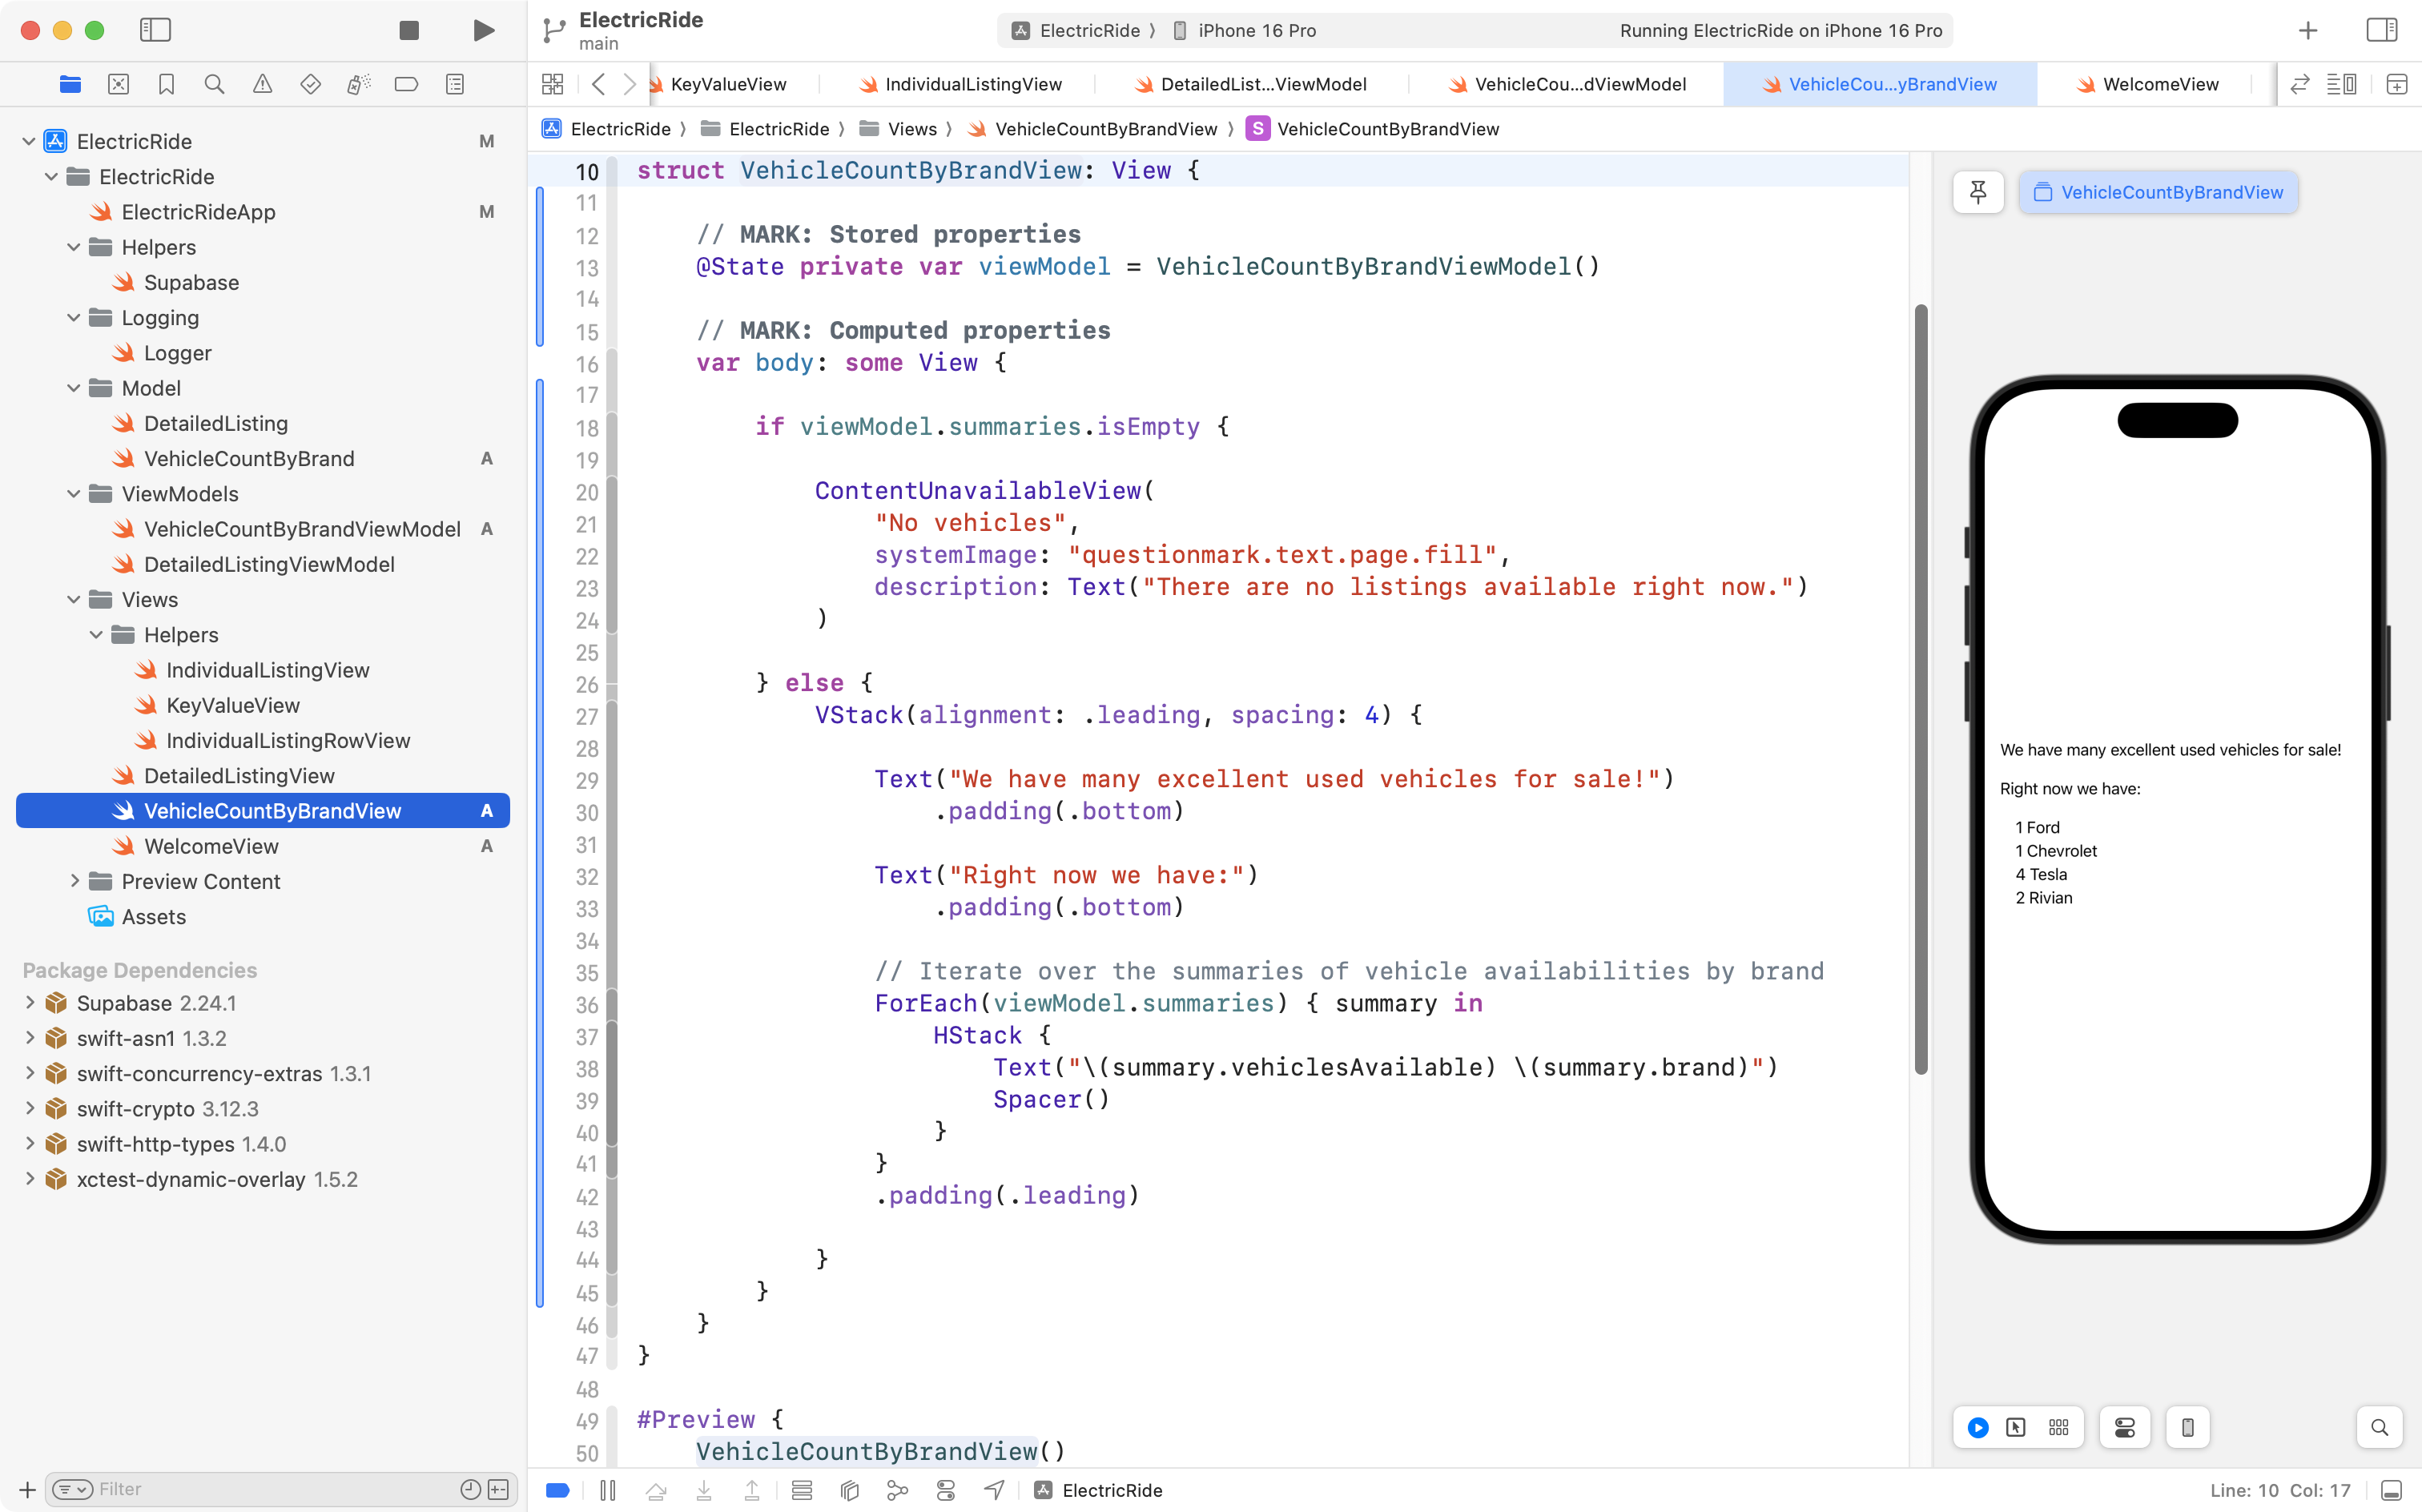Screen dimensions: 2422x1512
Task: Open the Issue navigator (warning triangle)
Action: point(262,84)
